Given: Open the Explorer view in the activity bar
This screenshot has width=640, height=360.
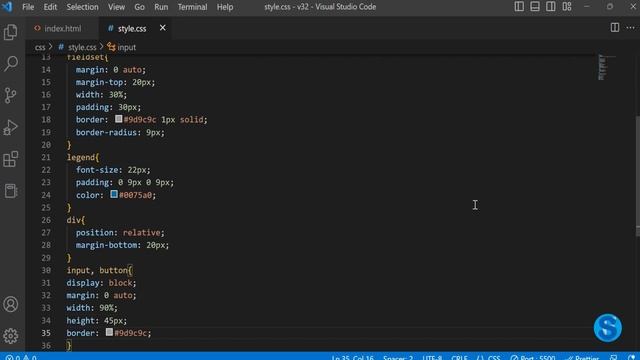Looking at the screenshot, I should pyautogui.click(x=11, y=32).
